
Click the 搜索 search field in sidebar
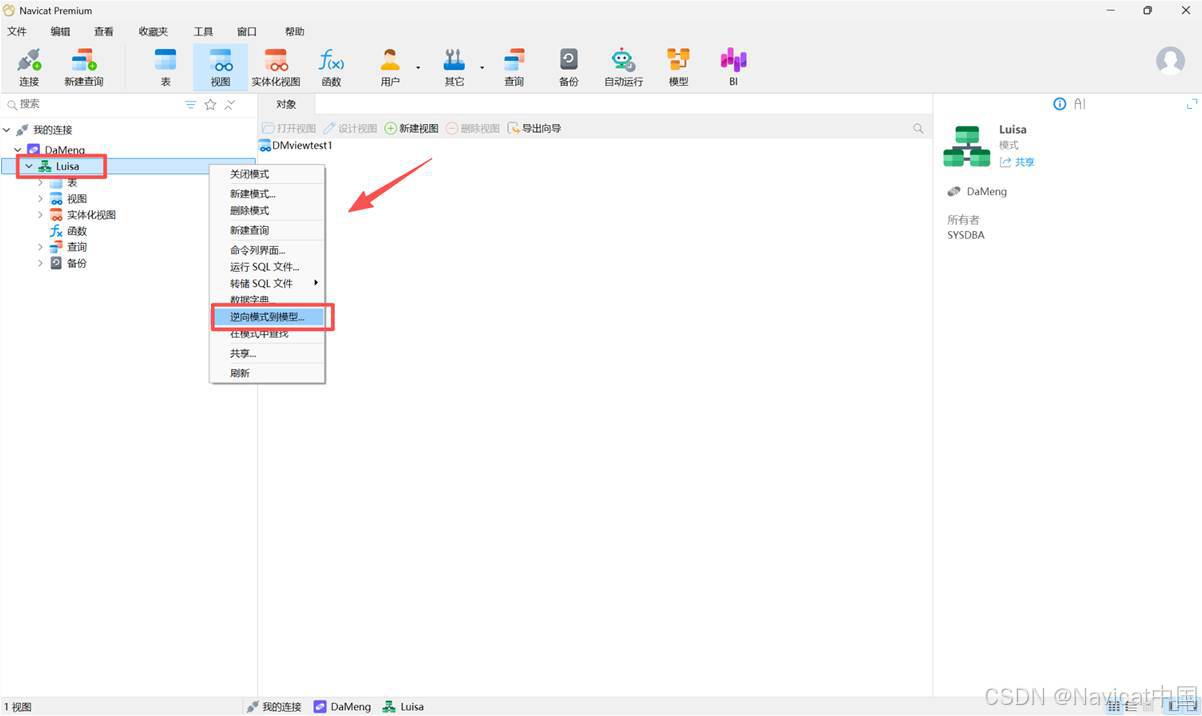point(92,104)
